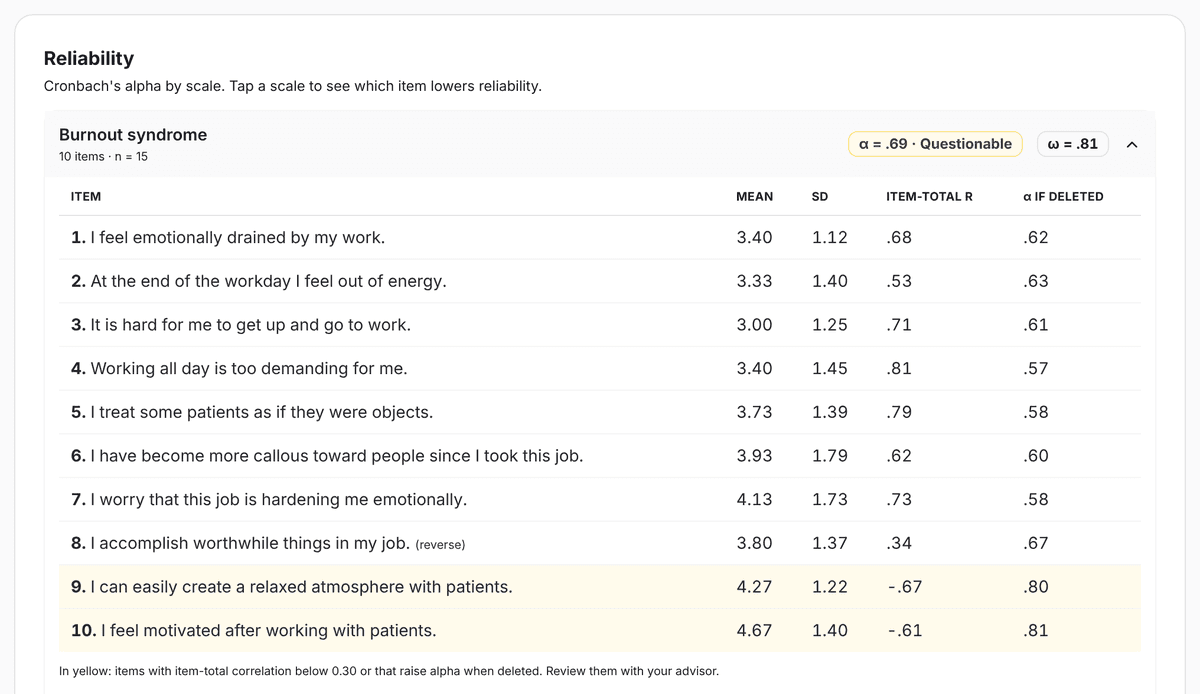Click item 4's alpha-if-deleted value .57
Viewport: 1200px width, 694px height.
1036,369
